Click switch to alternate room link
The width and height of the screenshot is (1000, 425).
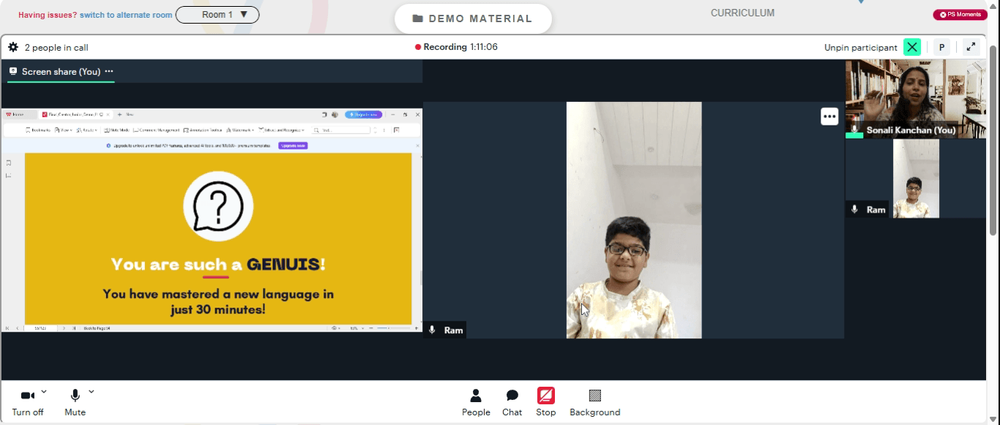pyautogui.click(x=126, y=15)
